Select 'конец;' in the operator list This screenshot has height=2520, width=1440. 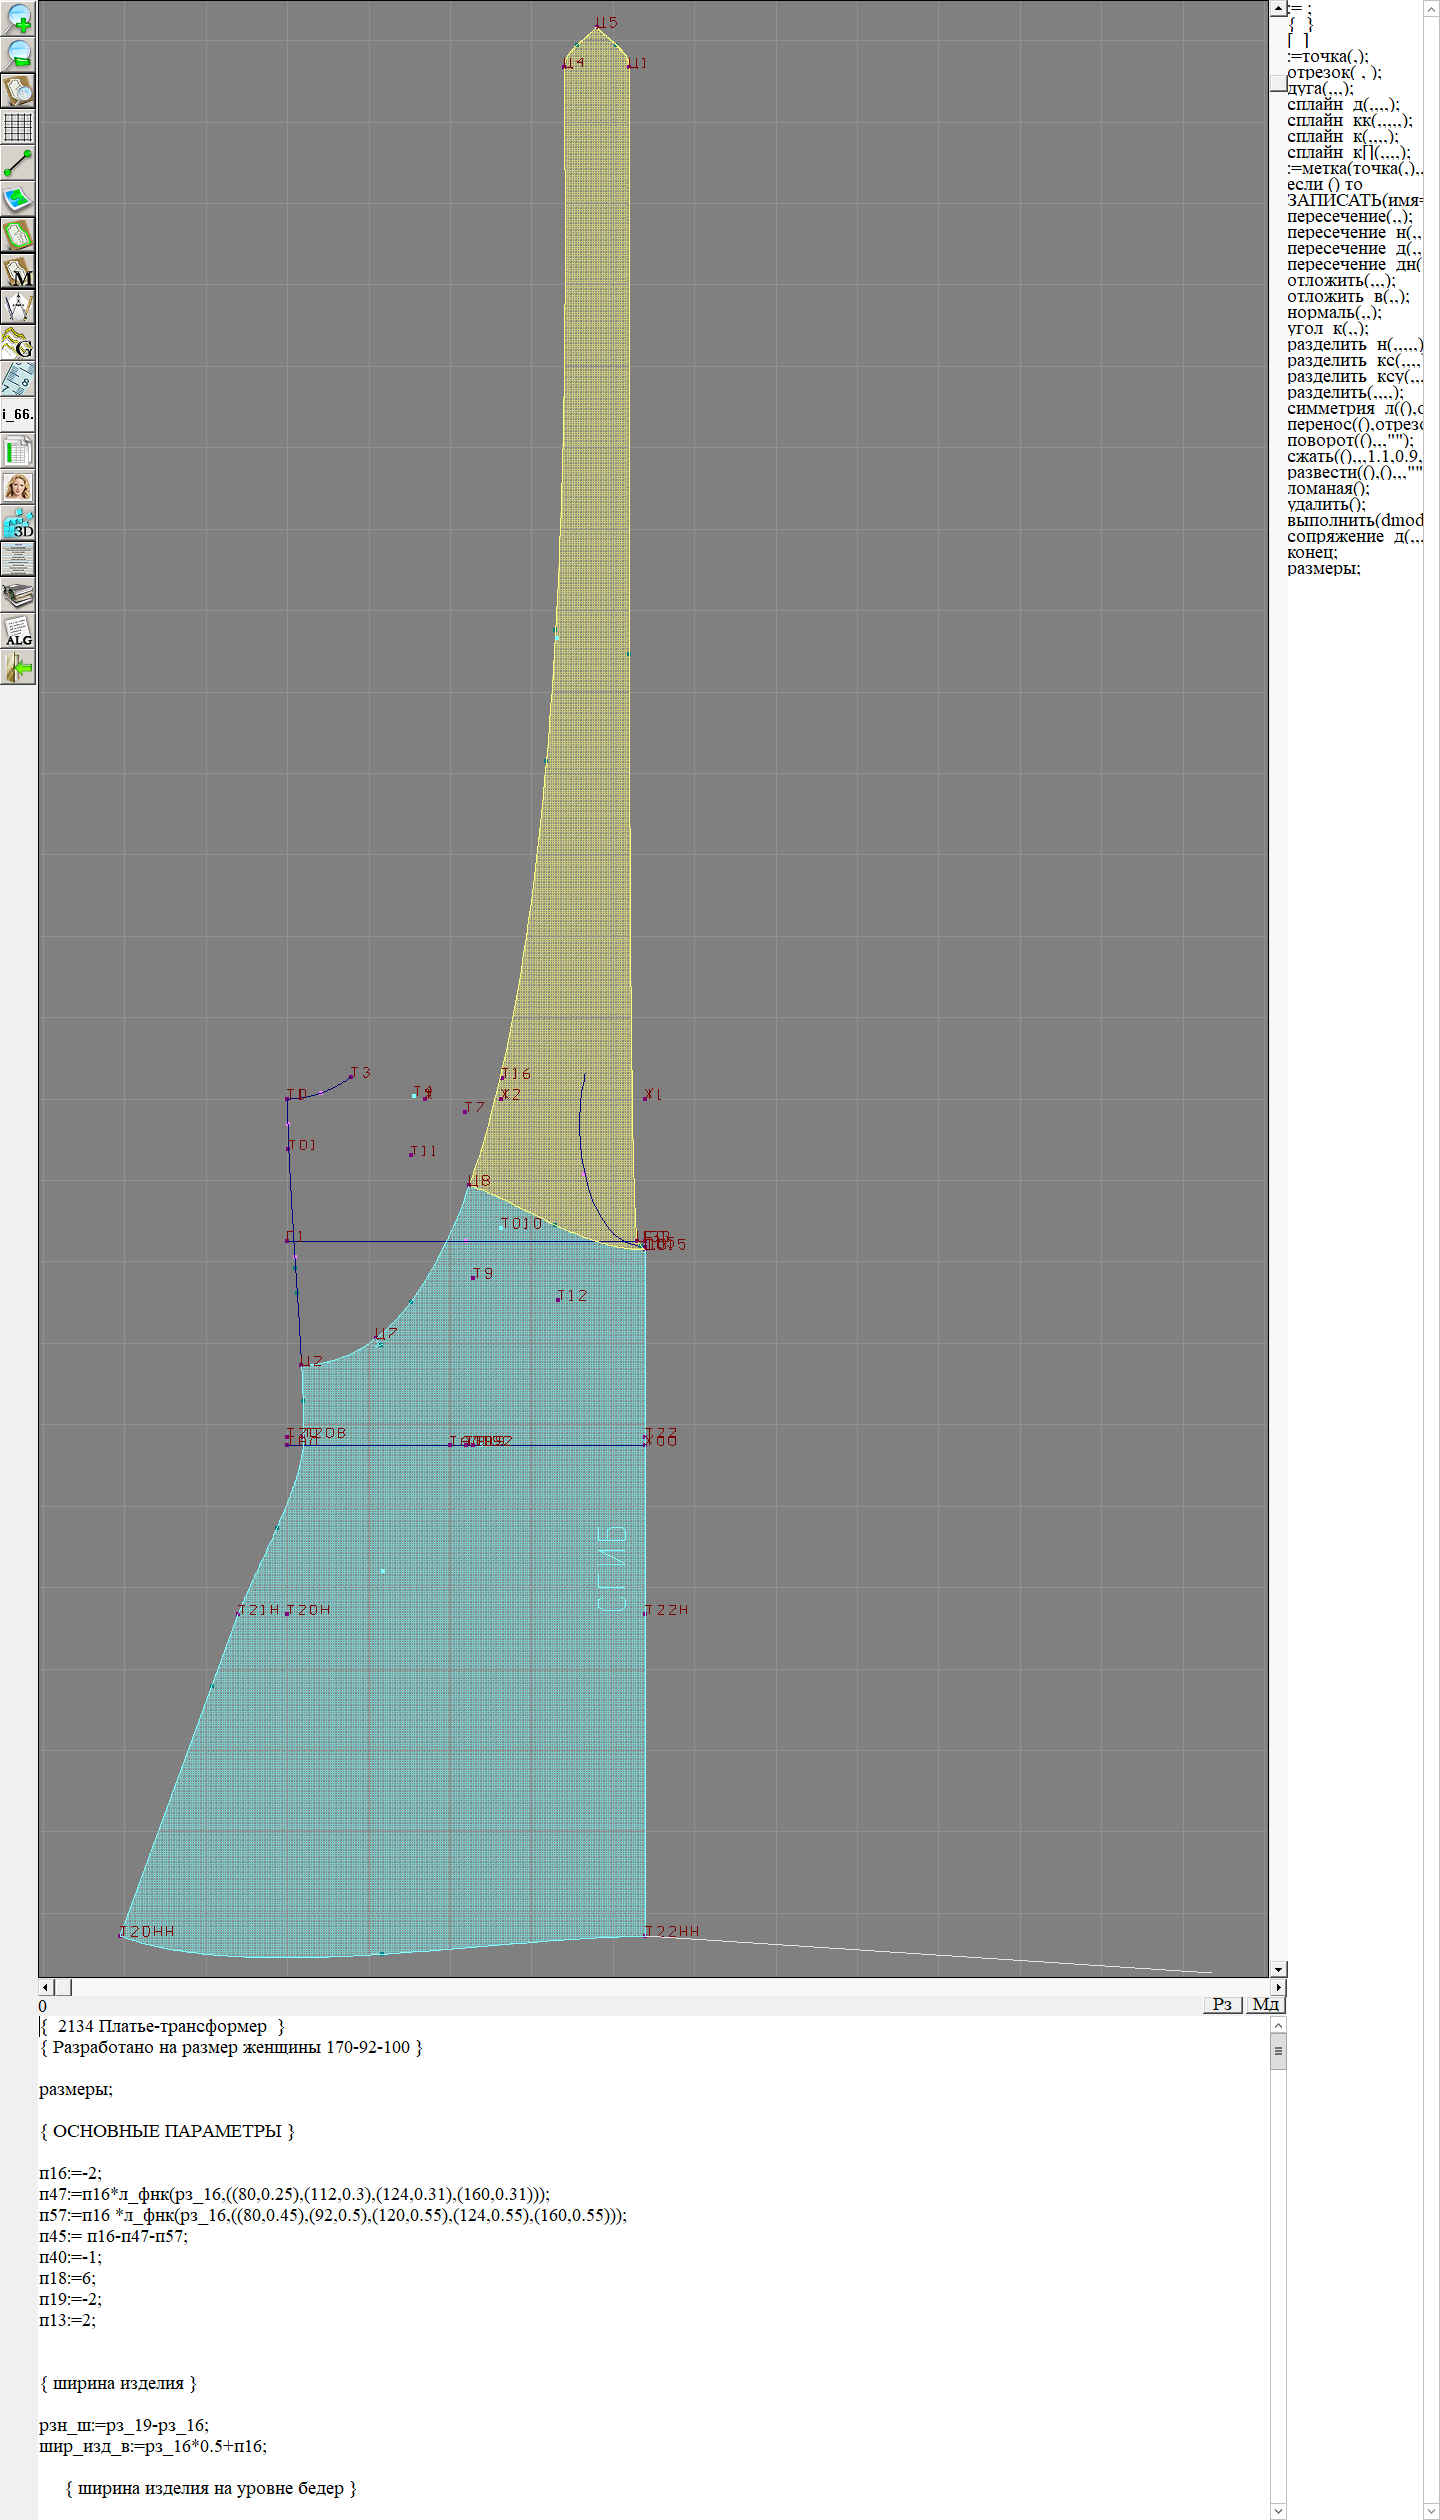(1311, 552)
